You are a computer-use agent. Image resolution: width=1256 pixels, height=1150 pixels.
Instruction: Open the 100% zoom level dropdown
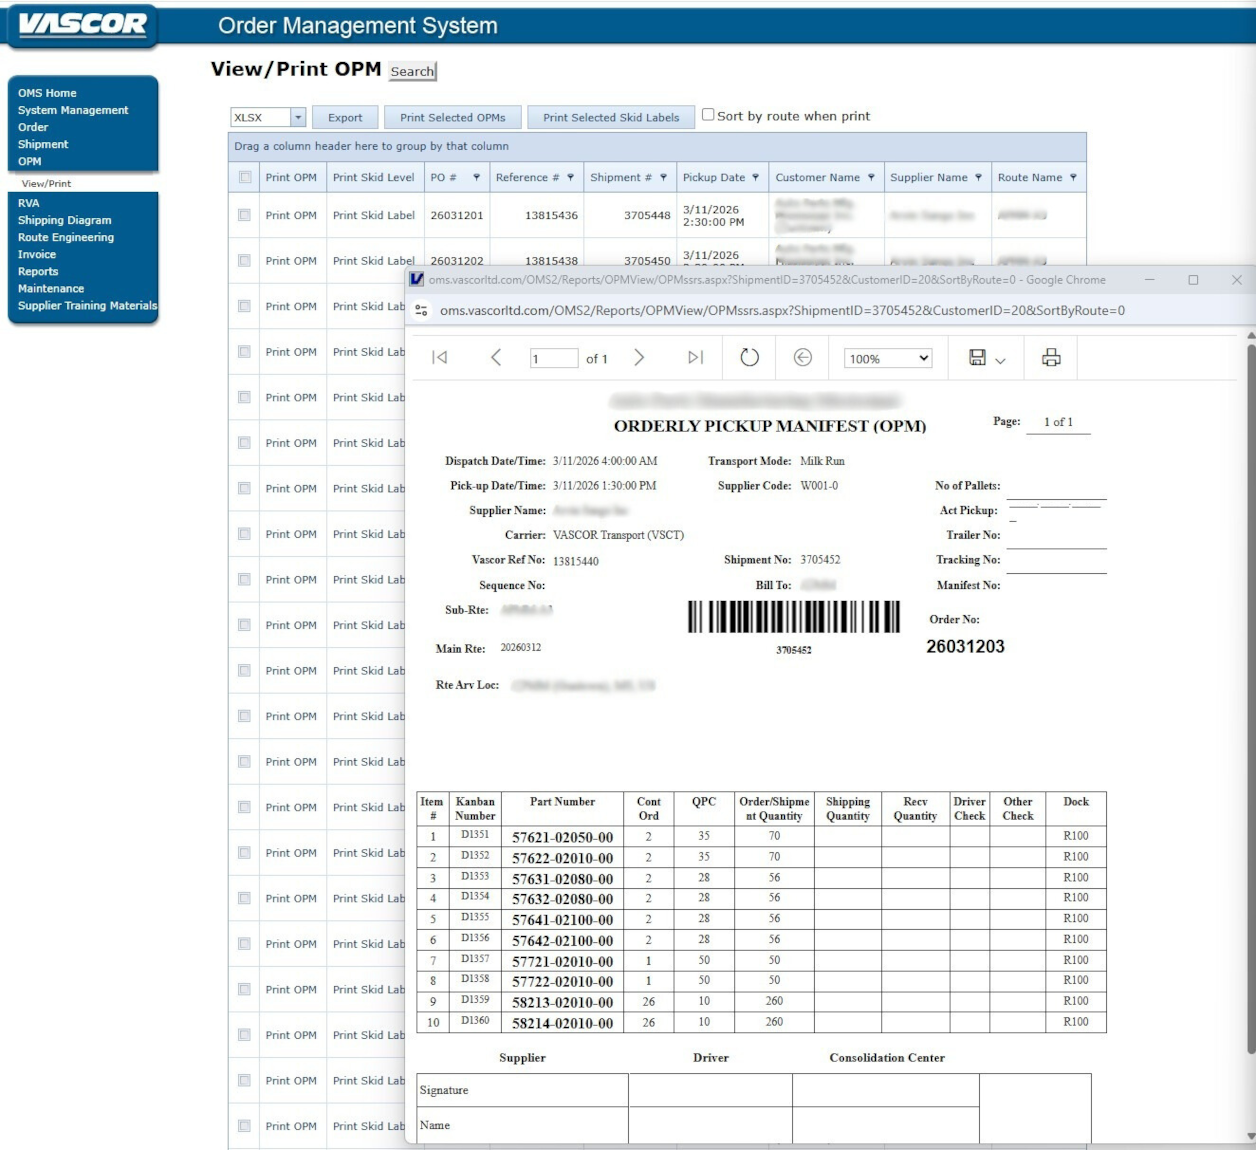[887, 359]
